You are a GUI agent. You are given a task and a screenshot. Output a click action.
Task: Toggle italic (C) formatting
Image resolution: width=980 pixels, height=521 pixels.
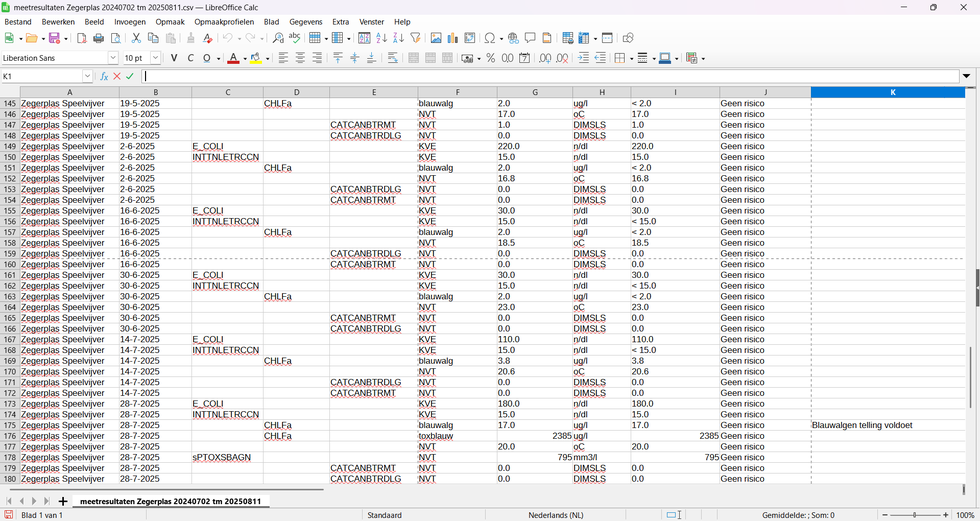click(x=191, y=58)
